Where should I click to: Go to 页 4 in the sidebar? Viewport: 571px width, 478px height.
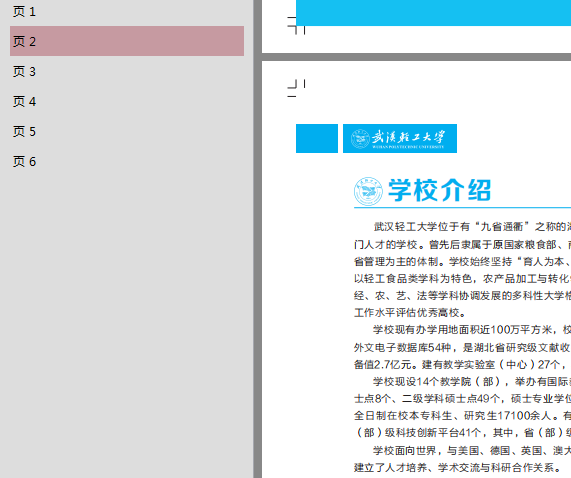click(127, 101)
